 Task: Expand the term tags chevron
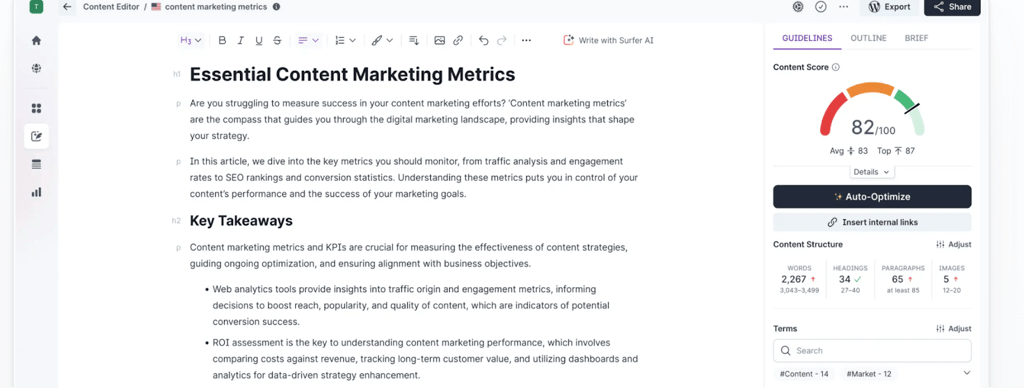coord(967,373)
